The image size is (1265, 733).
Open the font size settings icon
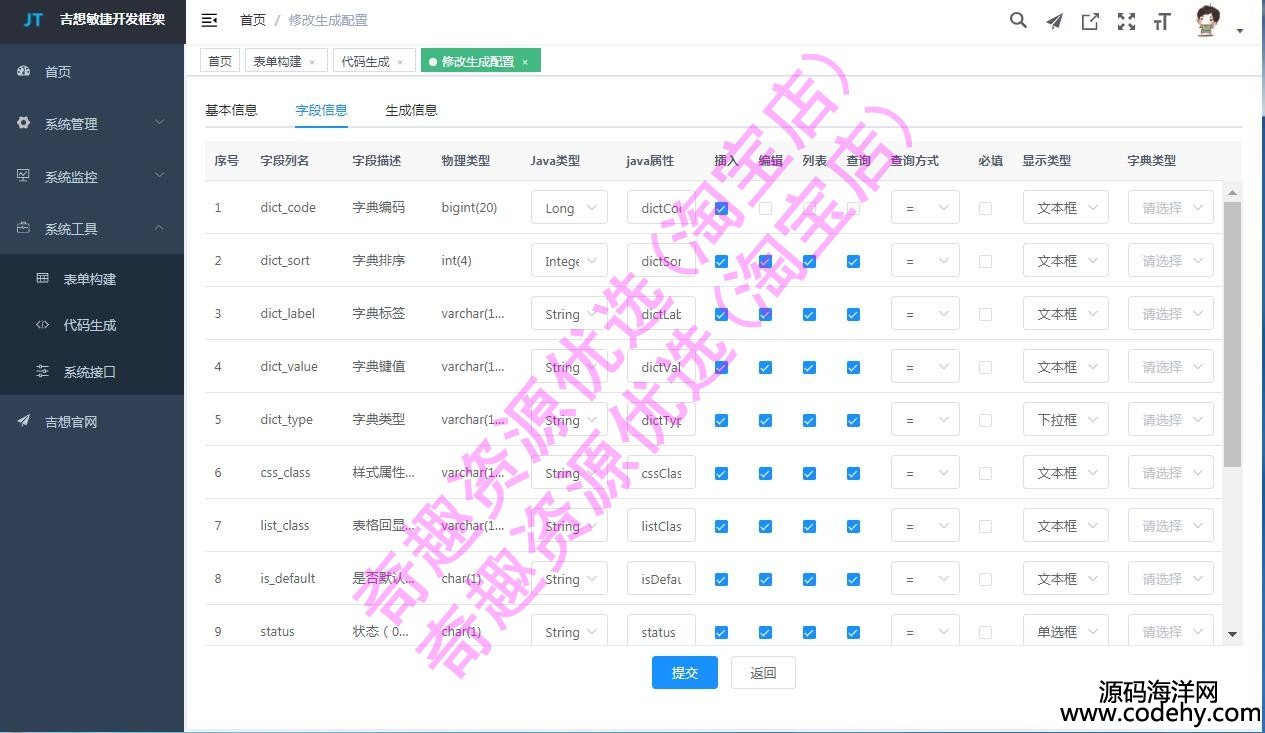[1162, 21]
